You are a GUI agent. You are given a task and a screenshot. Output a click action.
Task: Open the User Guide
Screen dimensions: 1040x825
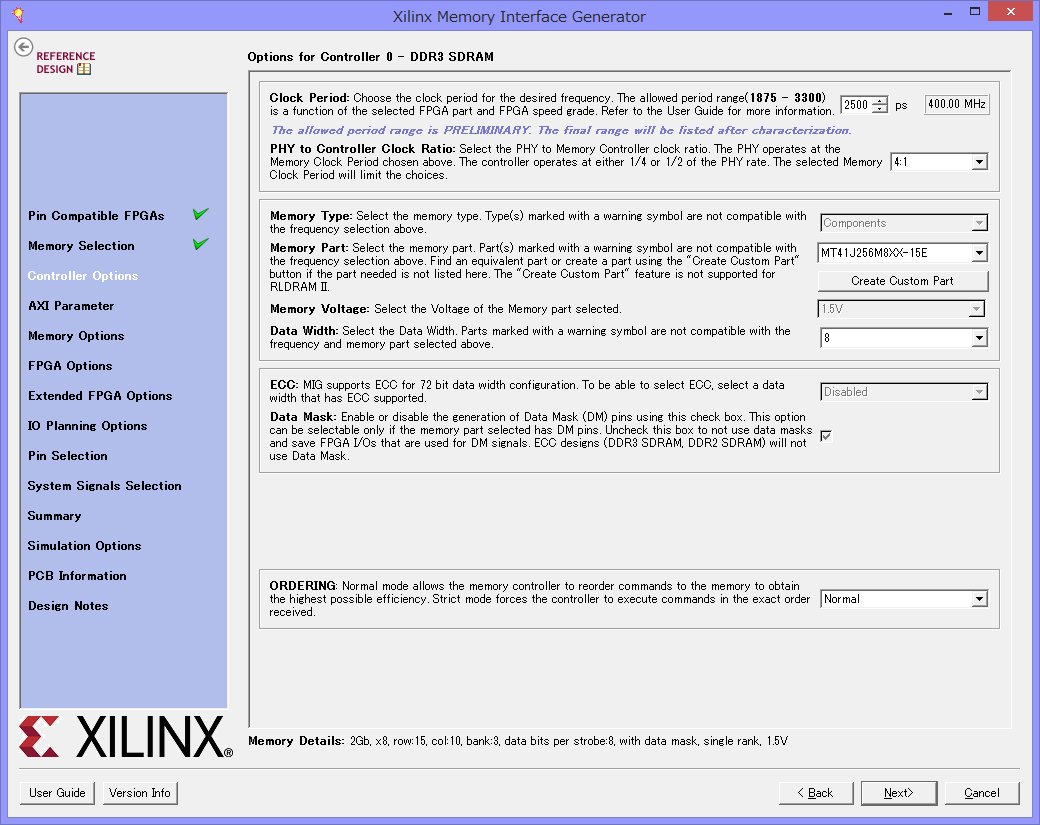pyautogui.click(x=57, y=793)
